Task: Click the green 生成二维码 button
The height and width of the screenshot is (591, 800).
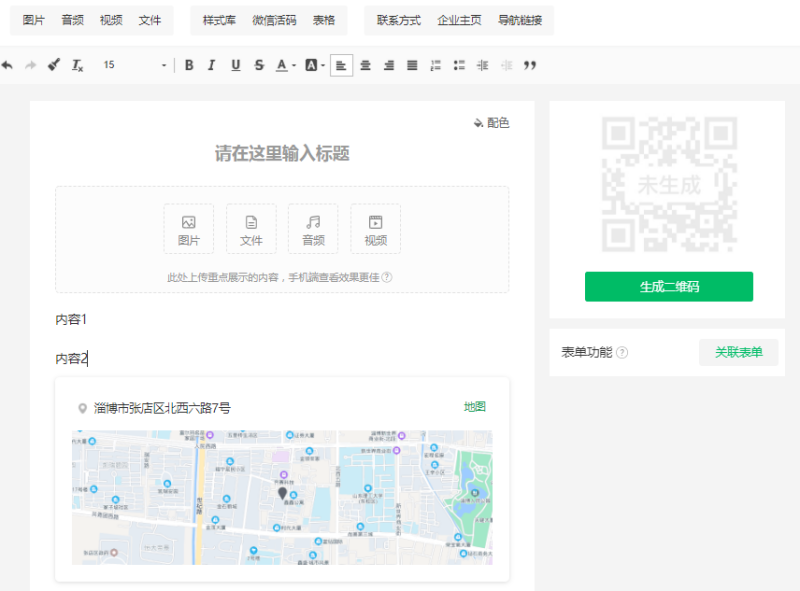Action: [668, 287]
